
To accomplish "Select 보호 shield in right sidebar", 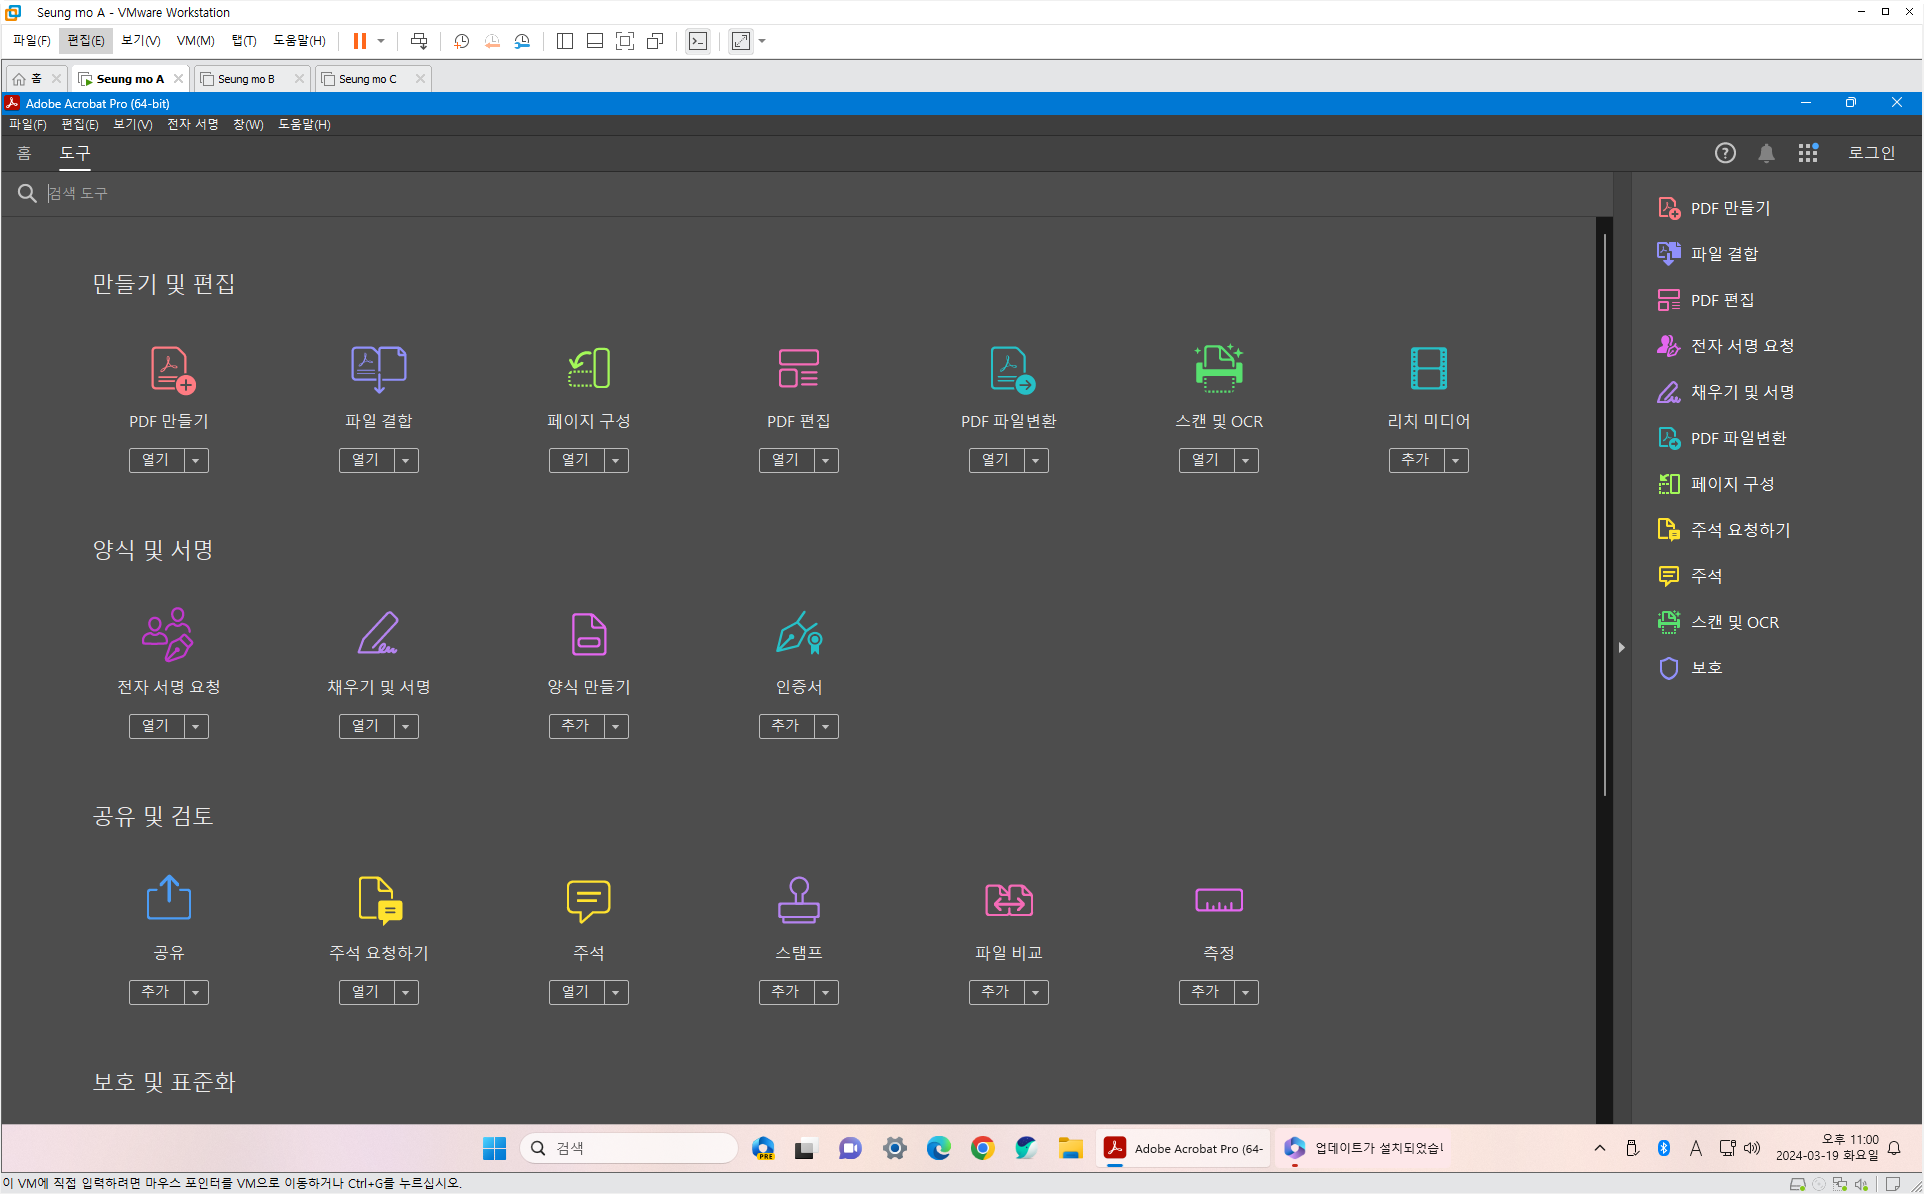I will (x=1689, y=668).
